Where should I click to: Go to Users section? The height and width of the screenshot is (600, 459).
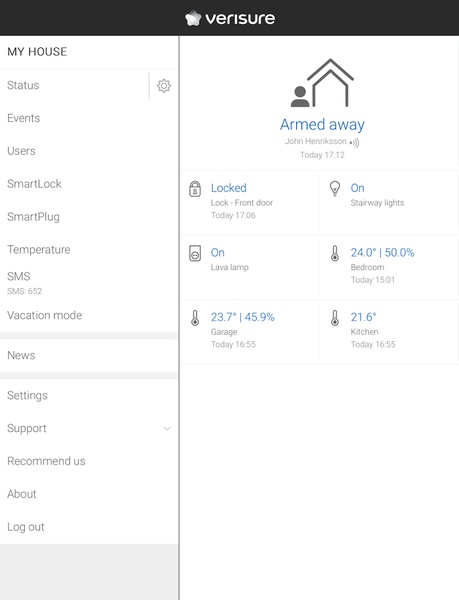click(x=89, y=151)
